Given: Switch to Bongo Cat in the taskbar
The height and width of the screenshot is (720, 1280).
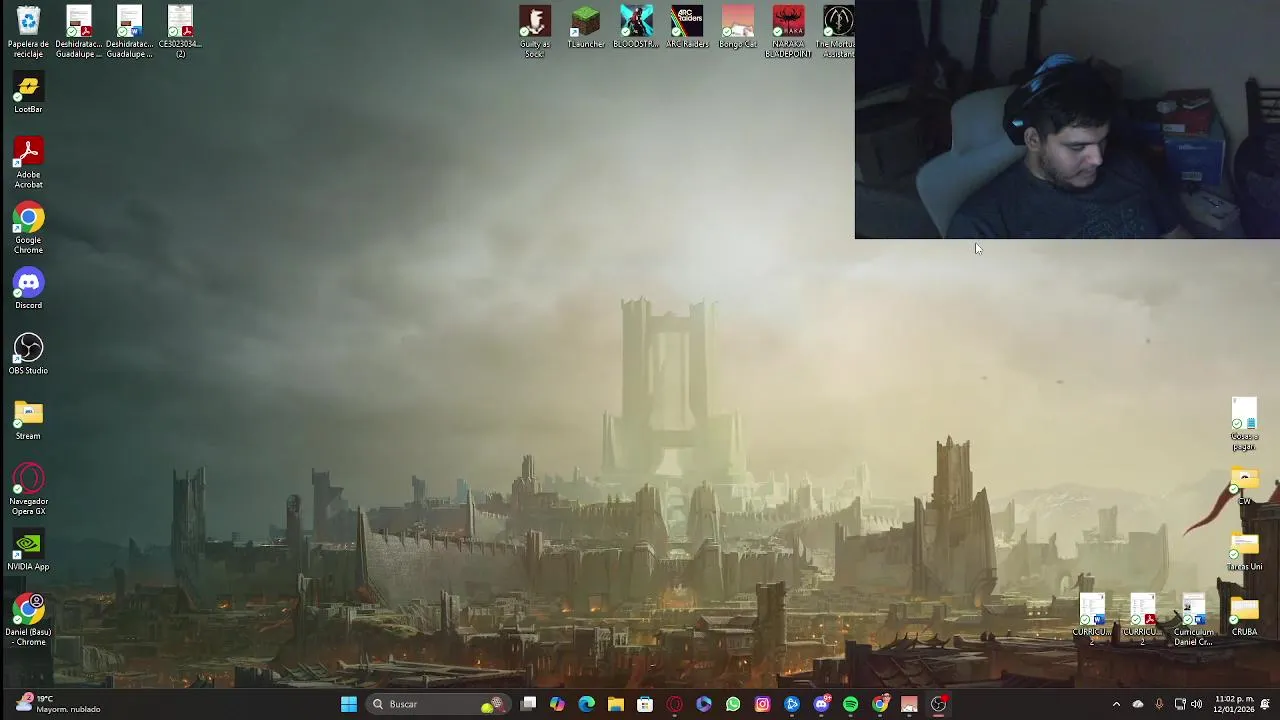Looking at the screenshot, I should tap(909, 704).
